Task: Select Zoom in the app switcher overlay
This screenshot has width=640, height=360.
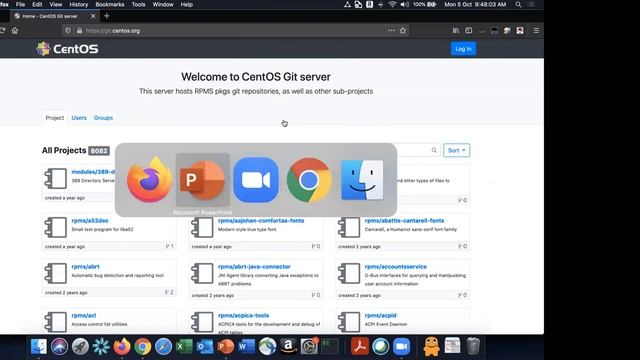Action: pos(256,180)
